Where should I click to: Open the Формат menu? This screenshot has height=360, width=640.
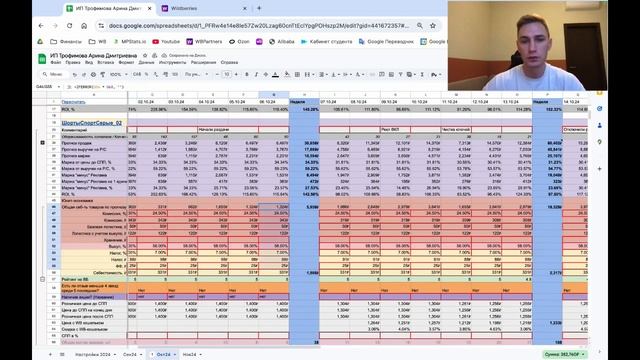126,63
